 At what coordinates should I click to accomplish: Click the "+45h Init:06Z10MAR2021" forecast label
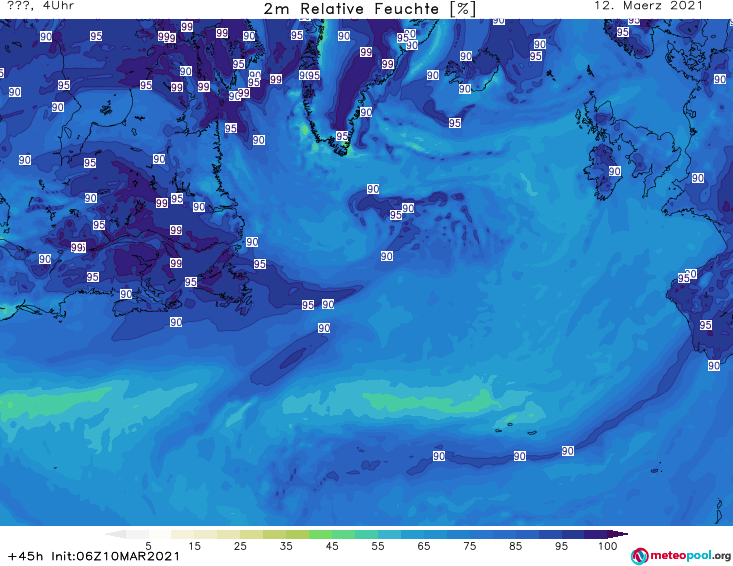tap(93, 556)
